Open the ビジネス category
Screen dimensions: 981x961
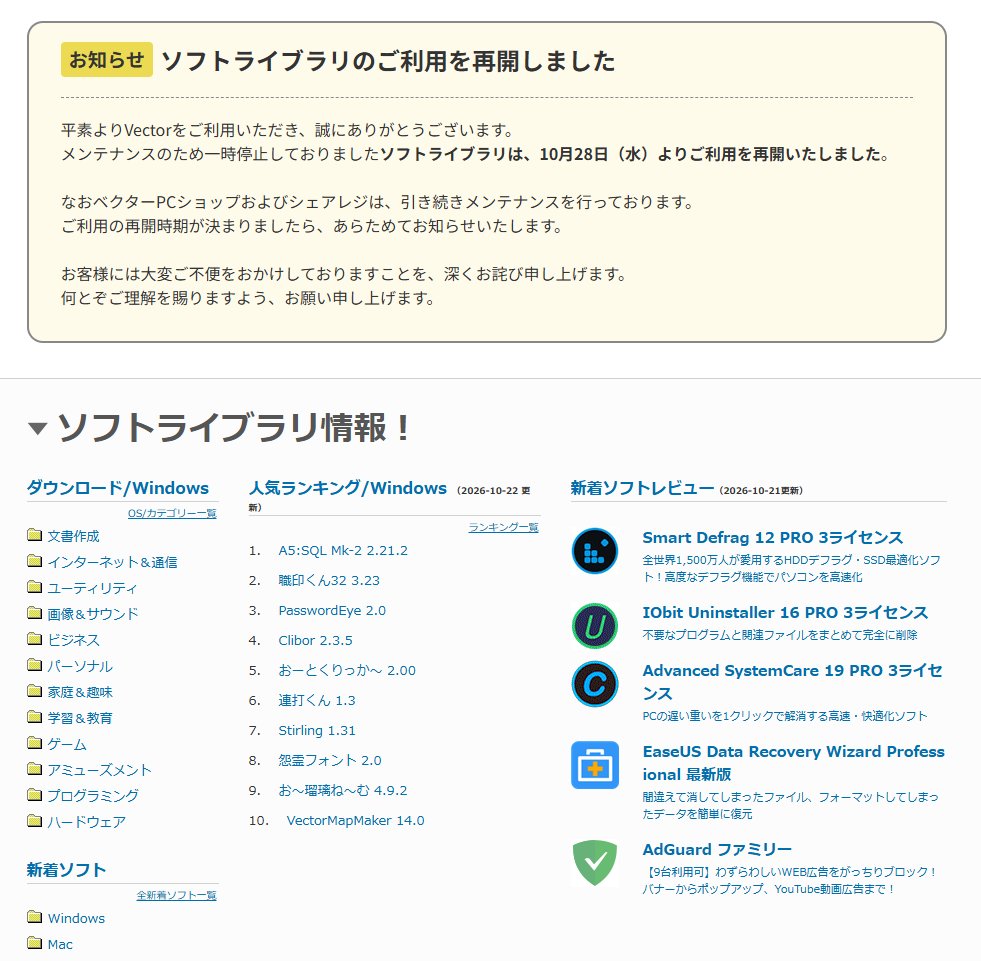click(73, 640)
